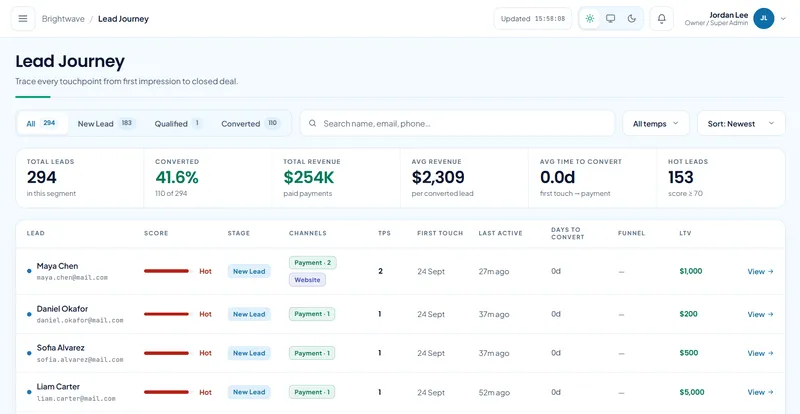Click the blue status dot beside Maya Chen
The width and height of the screenshot is (800, 414).
point(29,271)
